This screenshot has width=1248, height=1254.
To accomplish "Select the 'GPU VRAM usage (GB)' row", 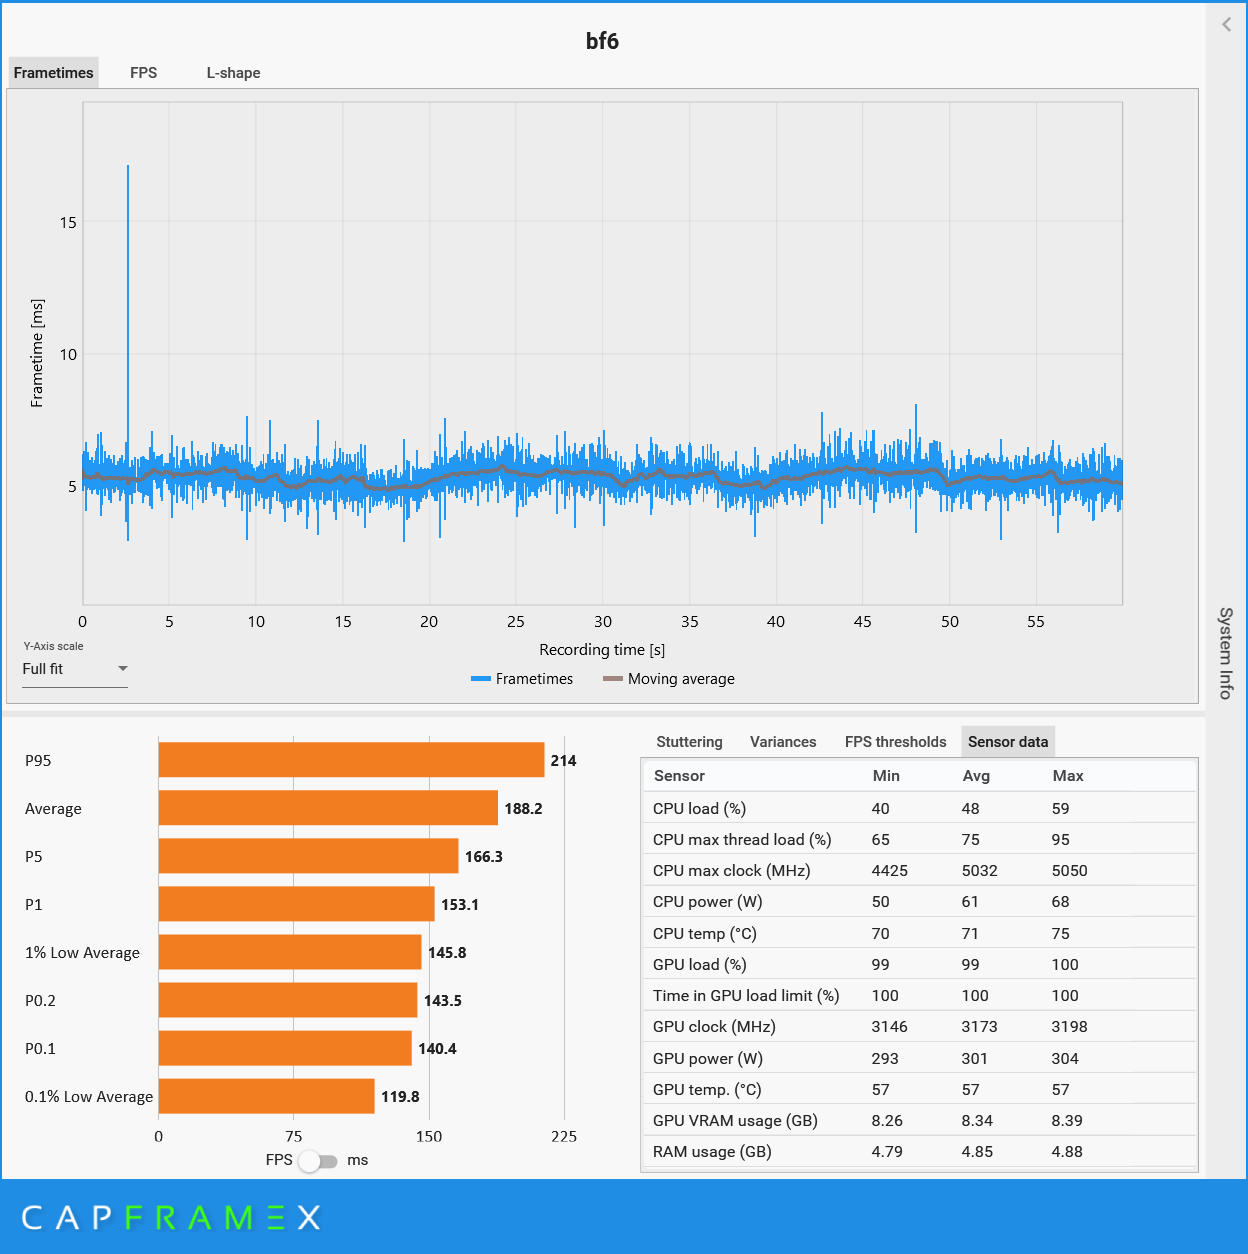I will [x=919, y=1120].
